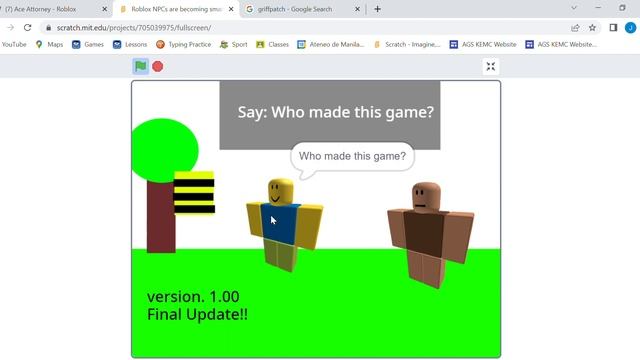The width and height of the screenshot is (640, 360).
Task: Click the green tree canopy
Action: coord(165,150)
